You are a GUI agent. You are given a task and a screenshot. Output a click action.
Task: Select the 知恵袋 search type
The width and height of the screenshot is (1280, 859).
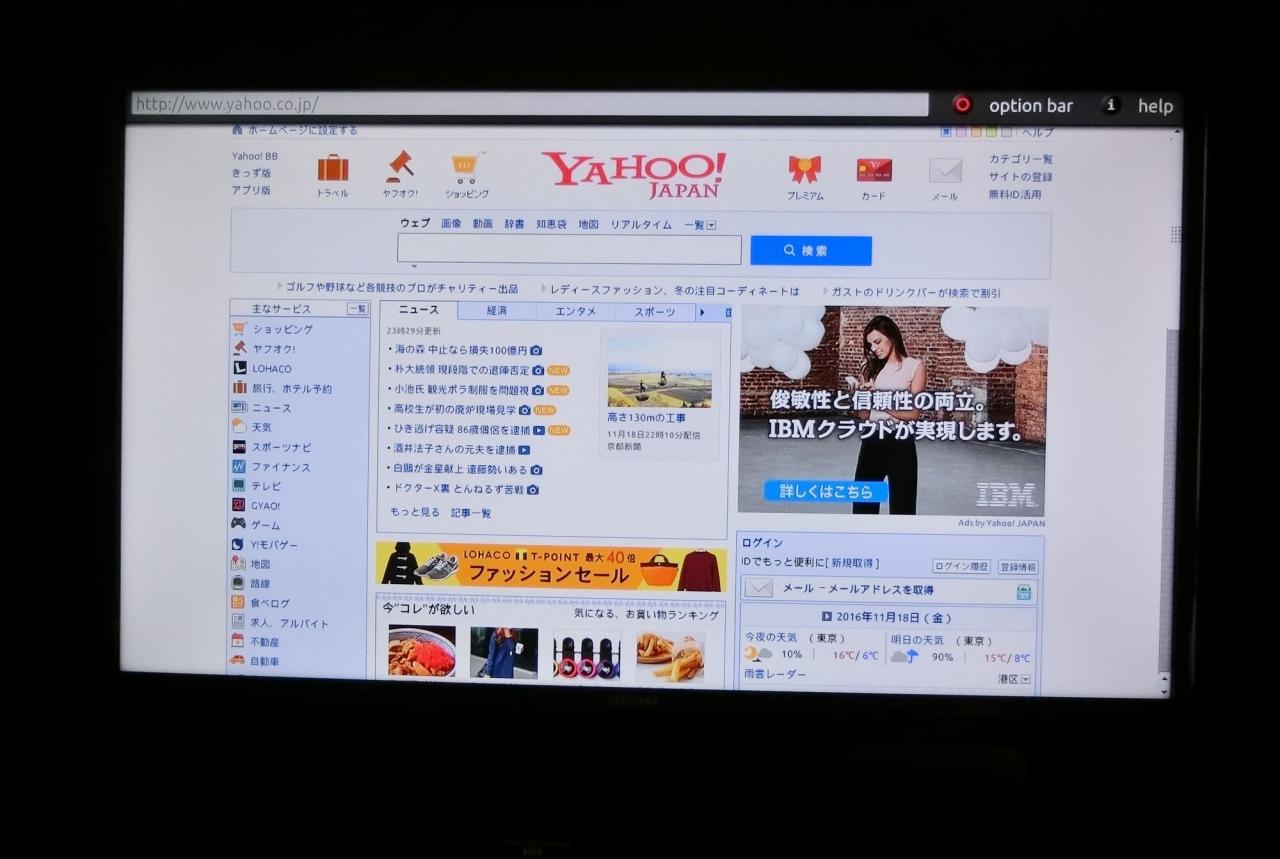click(x=551, y=224)
